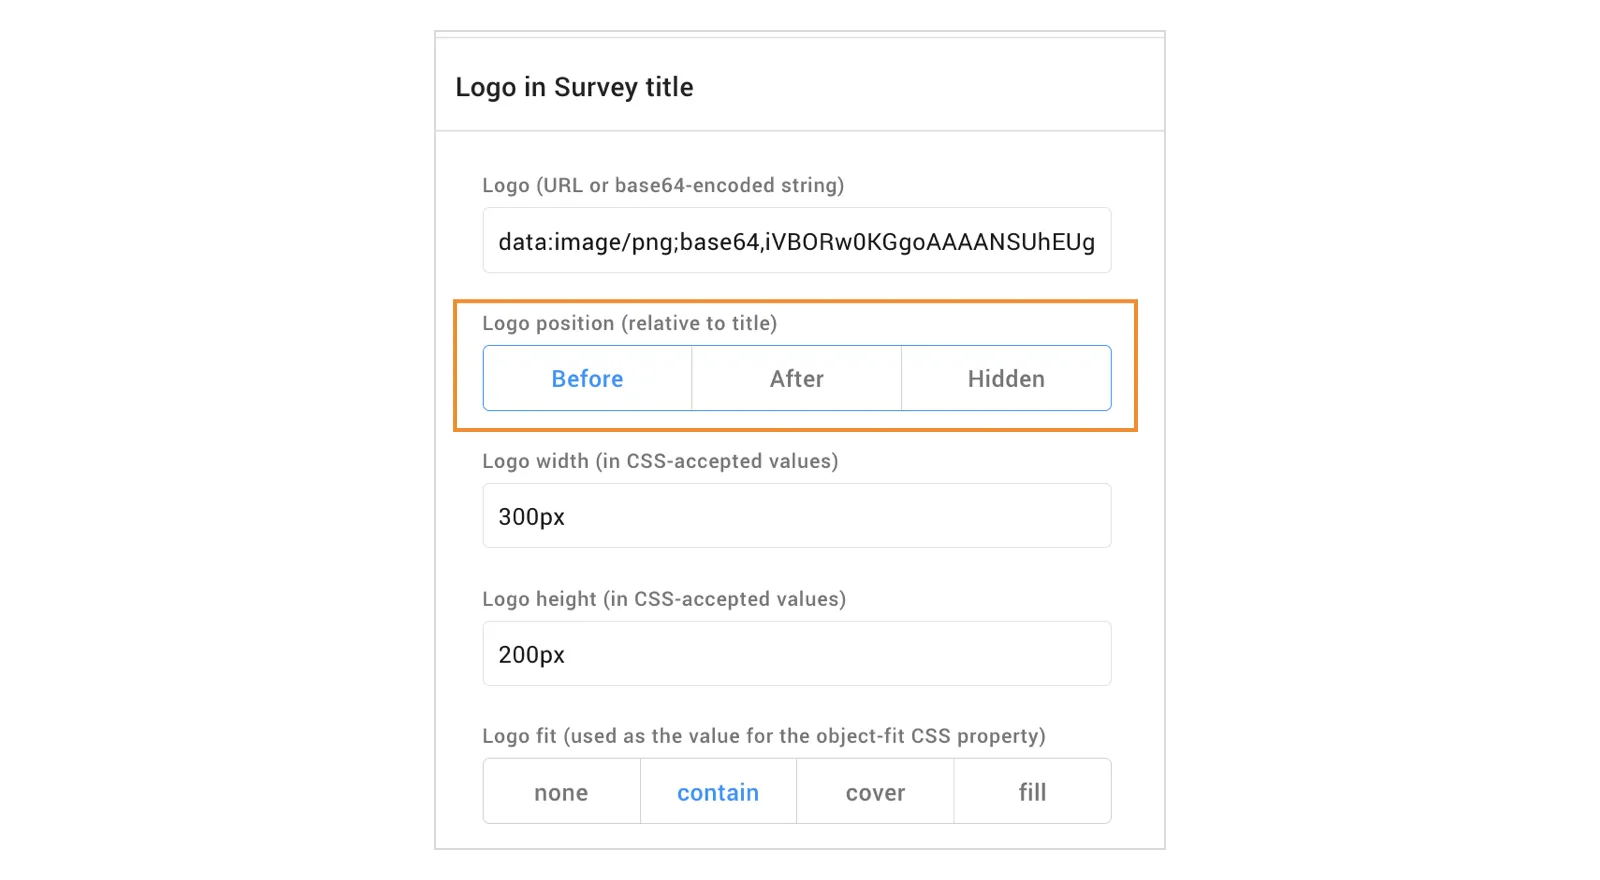Place cursor in the data:image/png base64 text

click(x=796, y=242)
